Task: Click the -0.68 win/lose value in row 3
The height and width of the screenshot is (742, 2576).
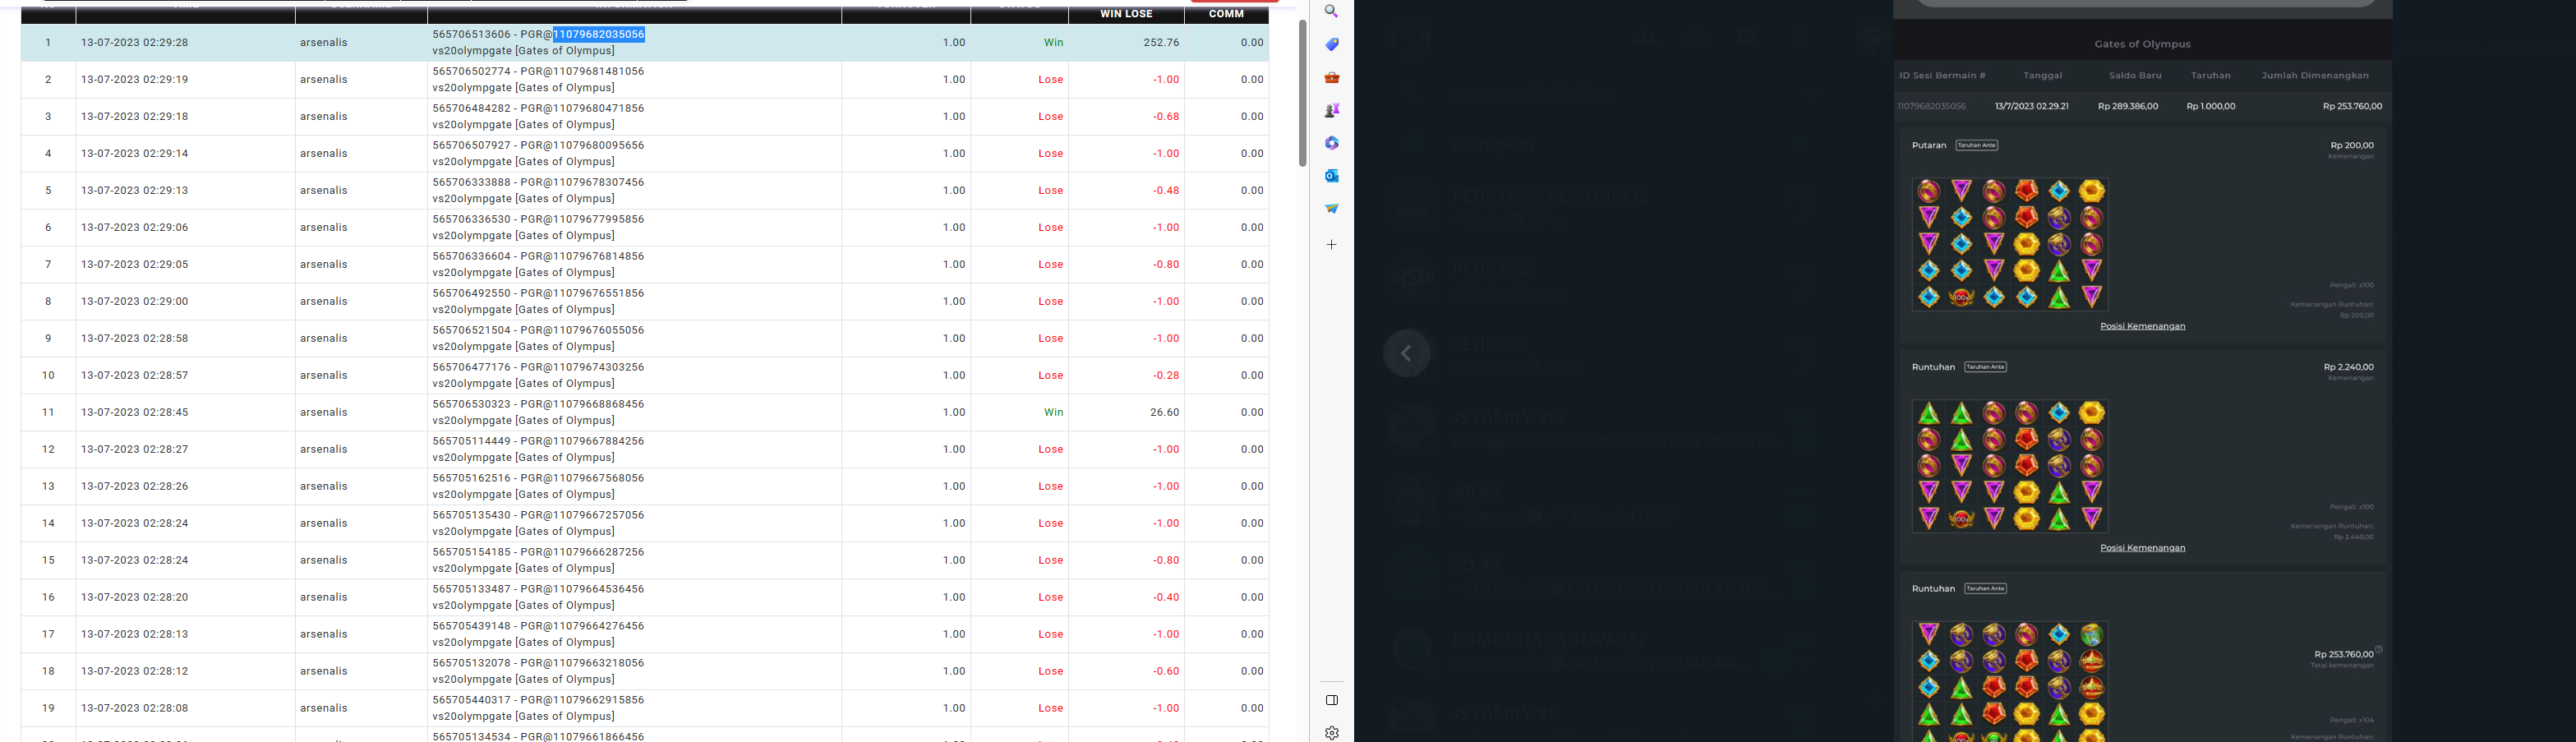Action: (1166, 117)
